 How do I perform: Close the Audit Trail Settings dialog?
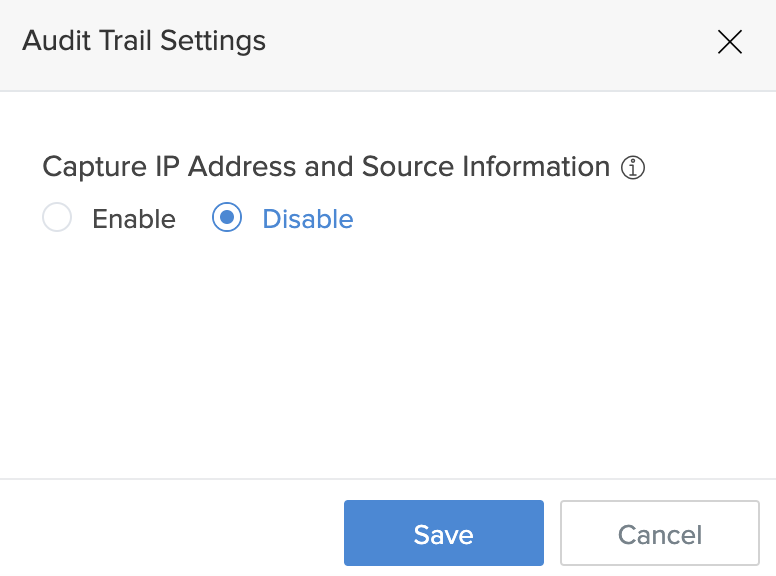pyautogui.click(x=730, y=42)
